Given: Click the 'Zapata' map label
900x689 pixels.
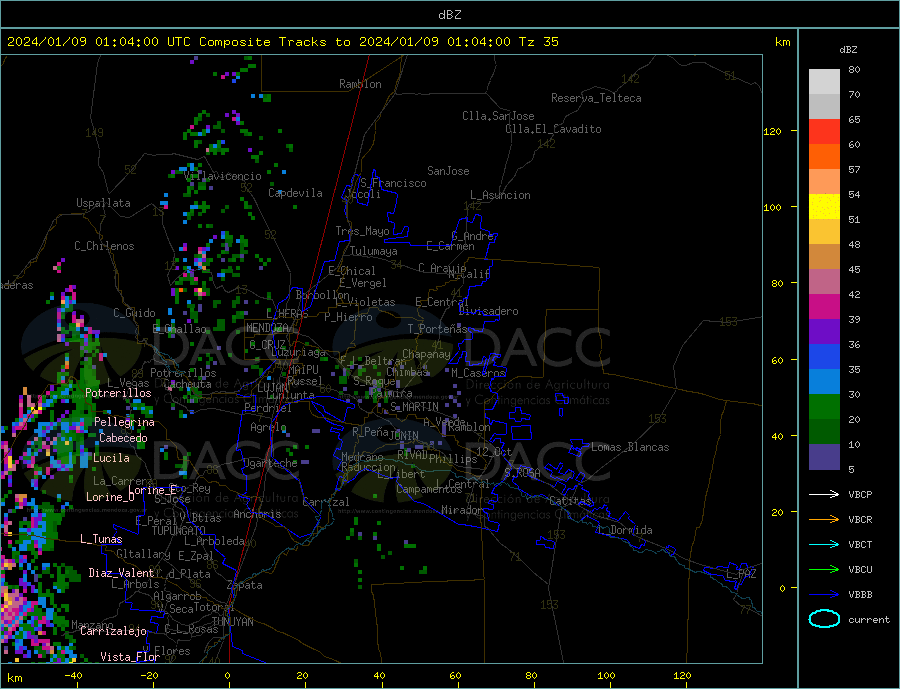Looking at the screenshot, I should pyautogui.click(x=245, y=585).
